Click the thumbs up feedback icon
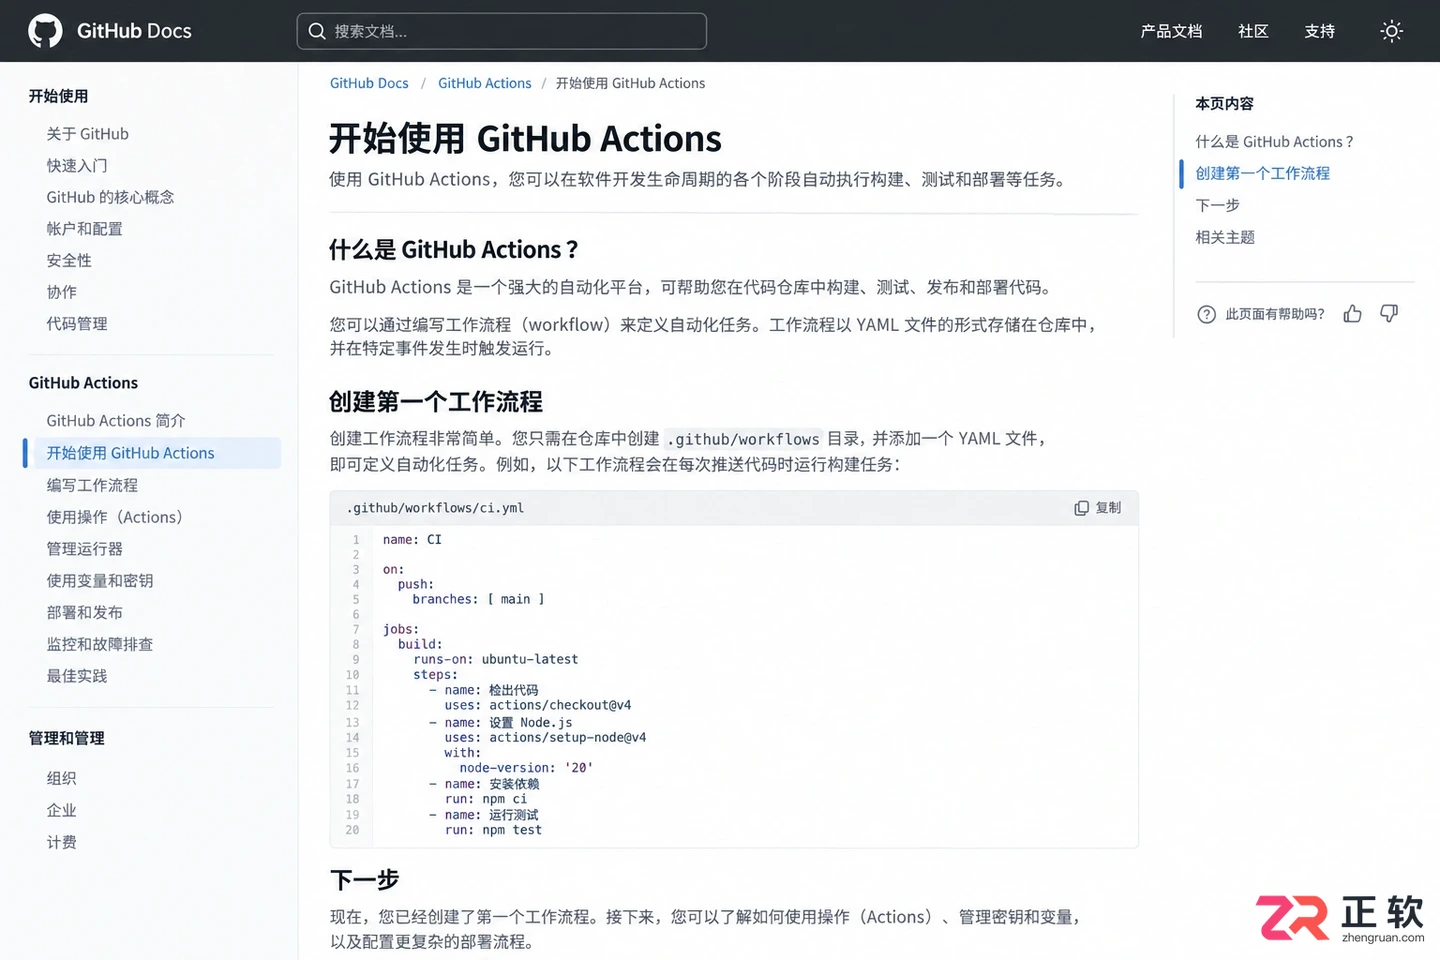Viewport: 1440px width, 960px height. [1352, 314]
